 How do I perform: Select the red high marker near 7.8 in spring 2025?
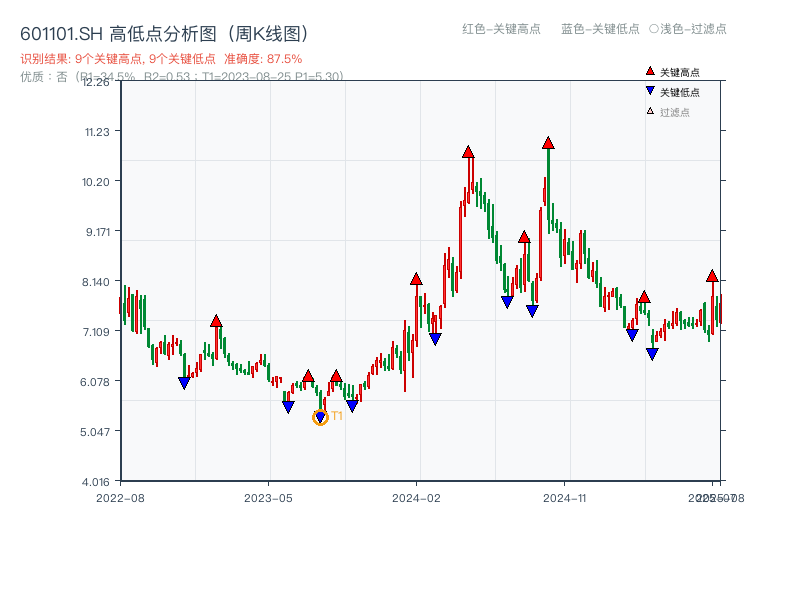click(644, 297)
